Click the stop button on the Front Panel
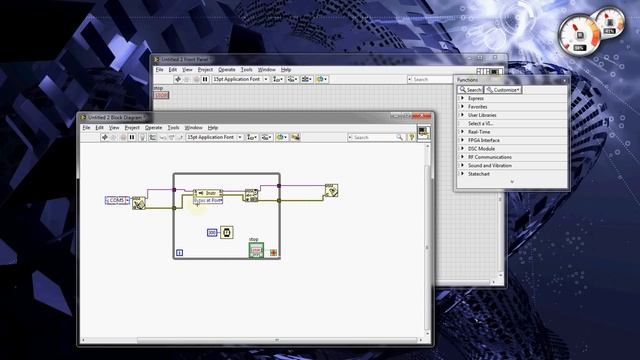 click(161, 96)
